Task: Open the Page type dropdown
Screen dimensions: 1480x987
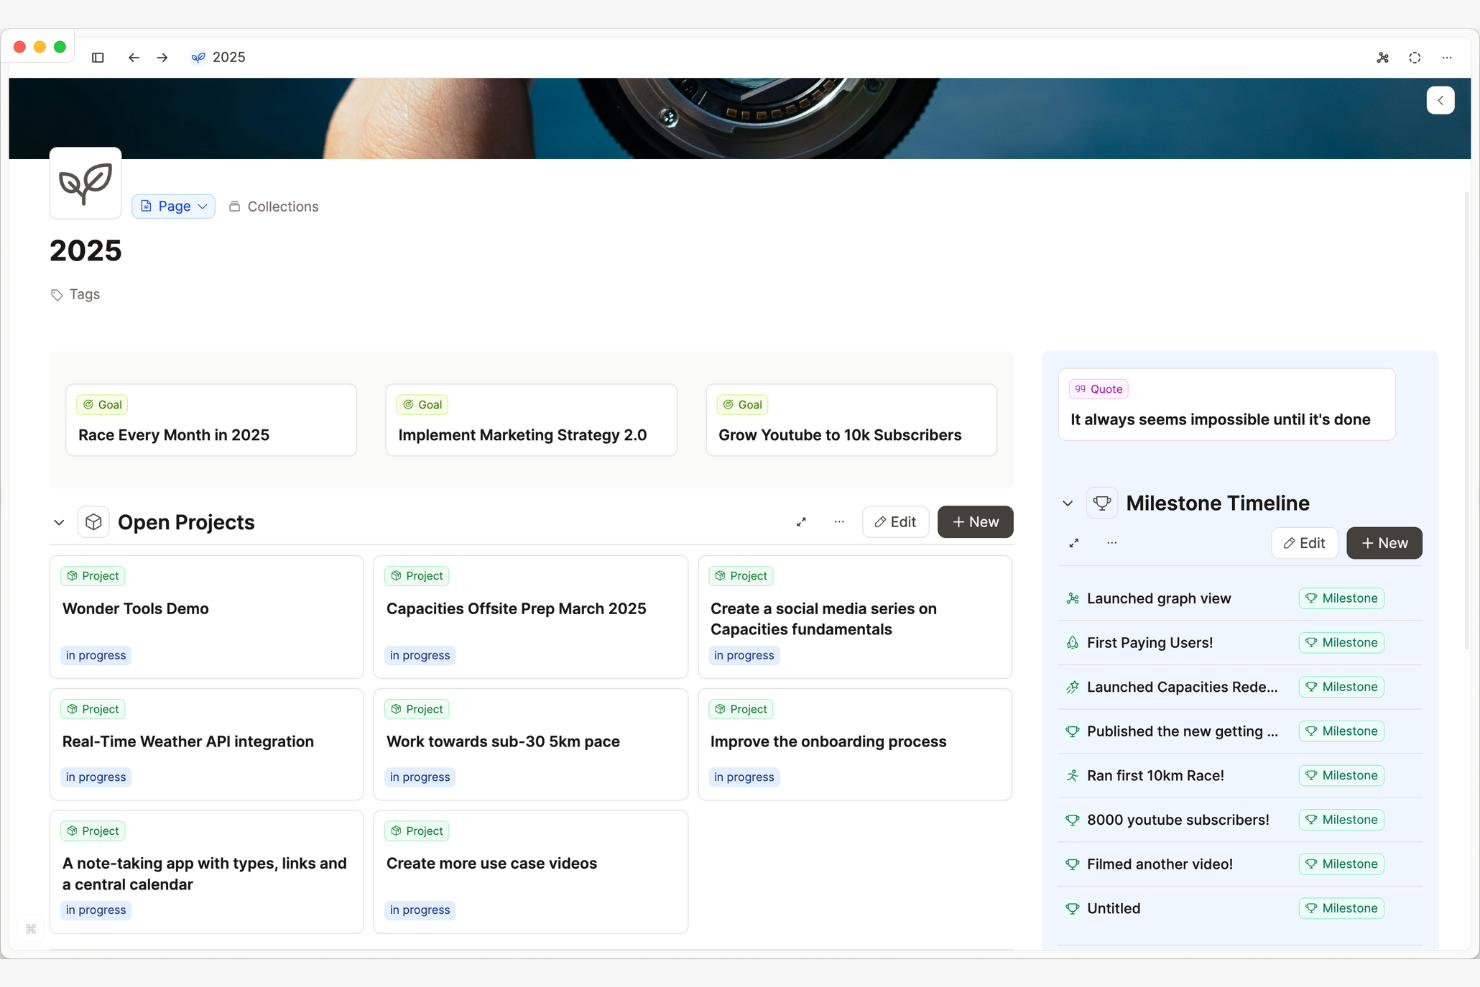Action: tap(172, 206)
